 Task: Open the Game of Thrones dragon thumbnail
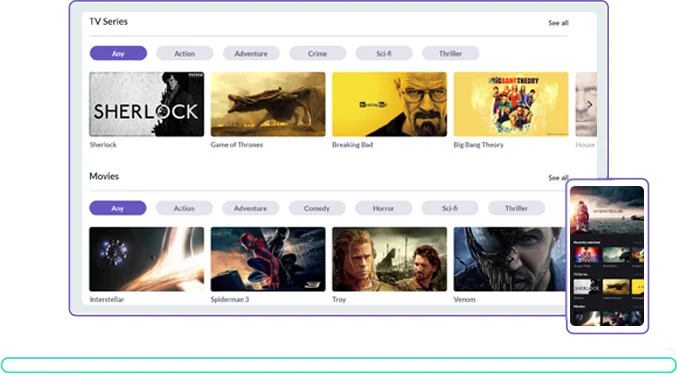pos(268,104)
